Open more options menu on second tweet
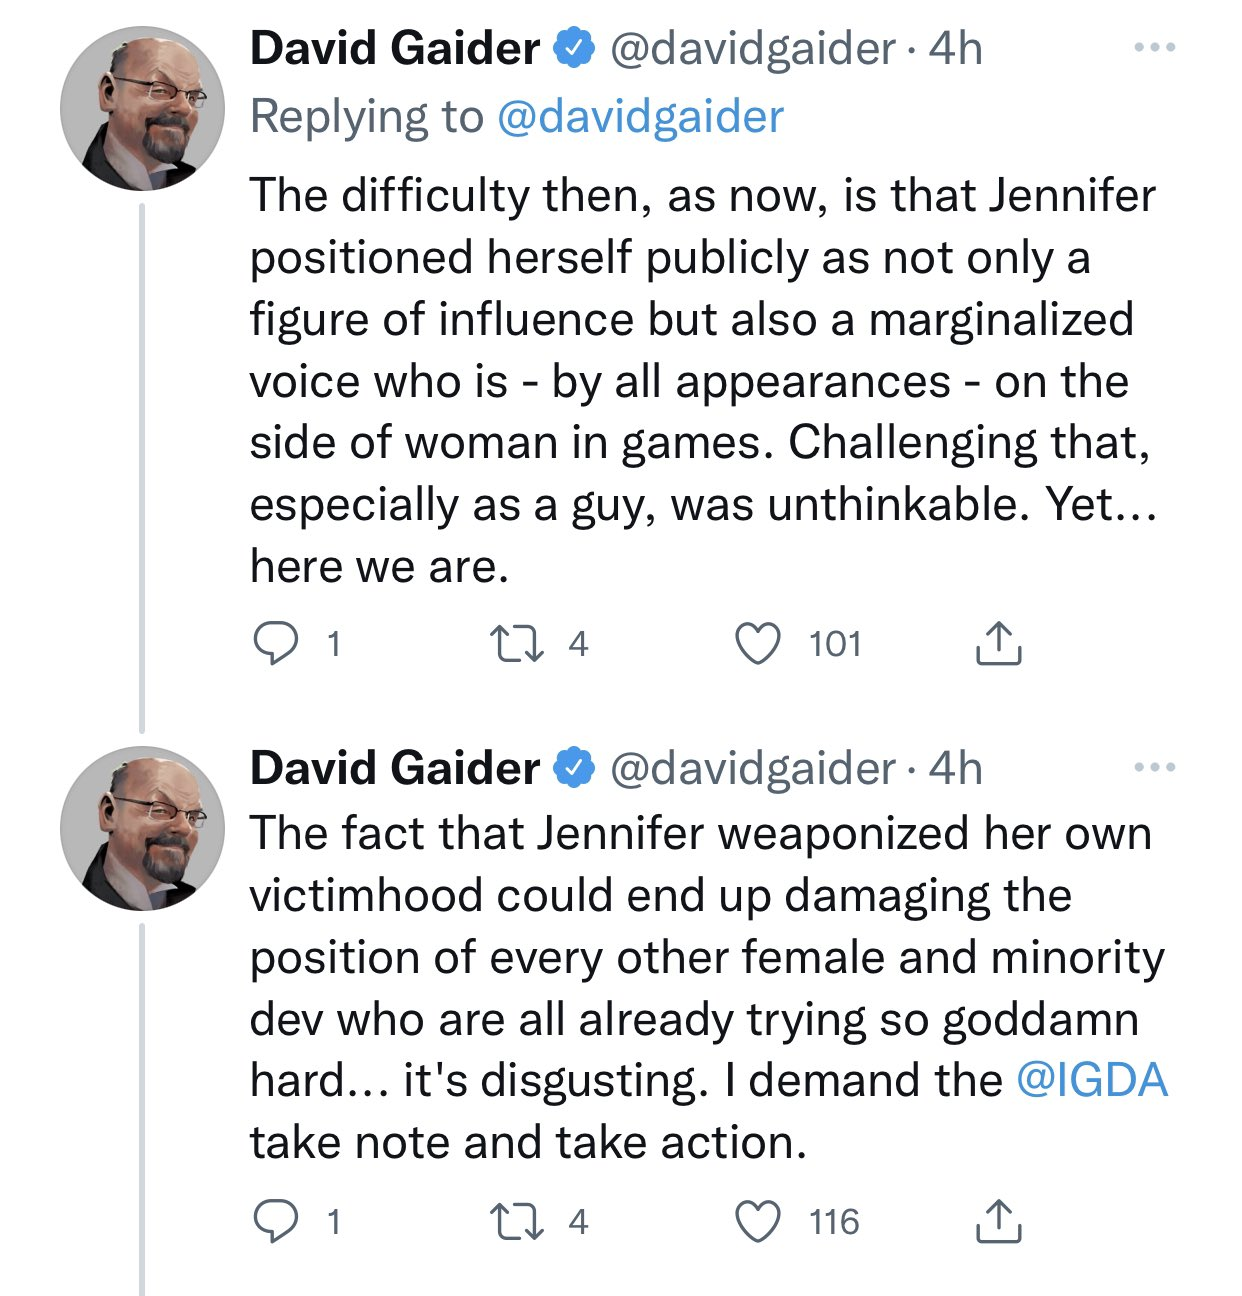 coord(1155,768)
